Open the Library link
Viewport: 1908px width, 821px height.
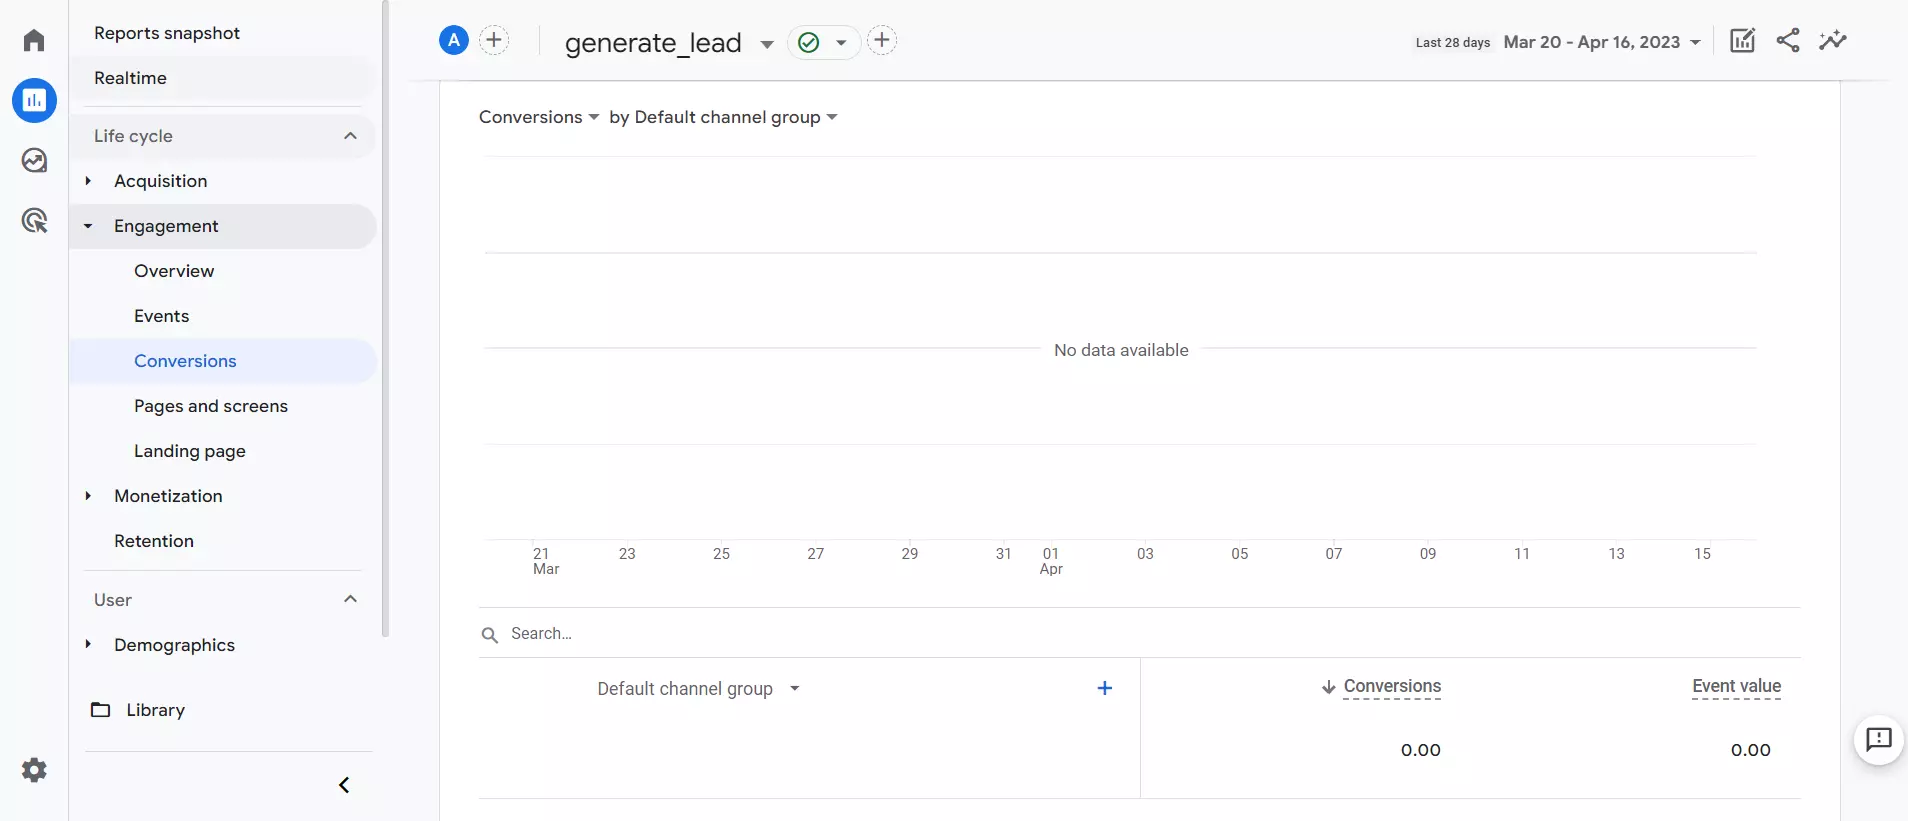pos(155,710)
